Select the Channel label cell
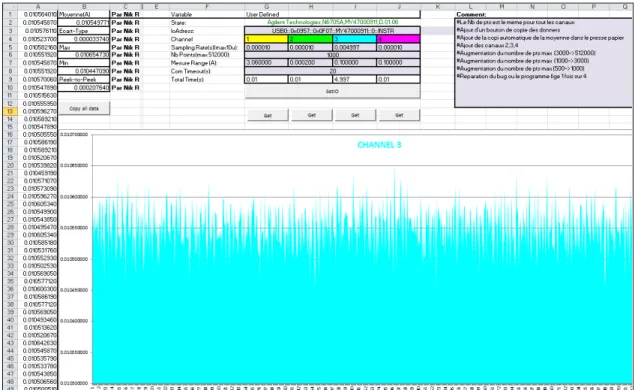 [x=207, y=39]
